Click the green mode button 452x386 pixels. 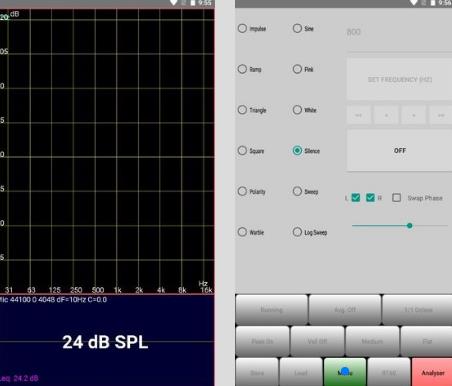345,372
